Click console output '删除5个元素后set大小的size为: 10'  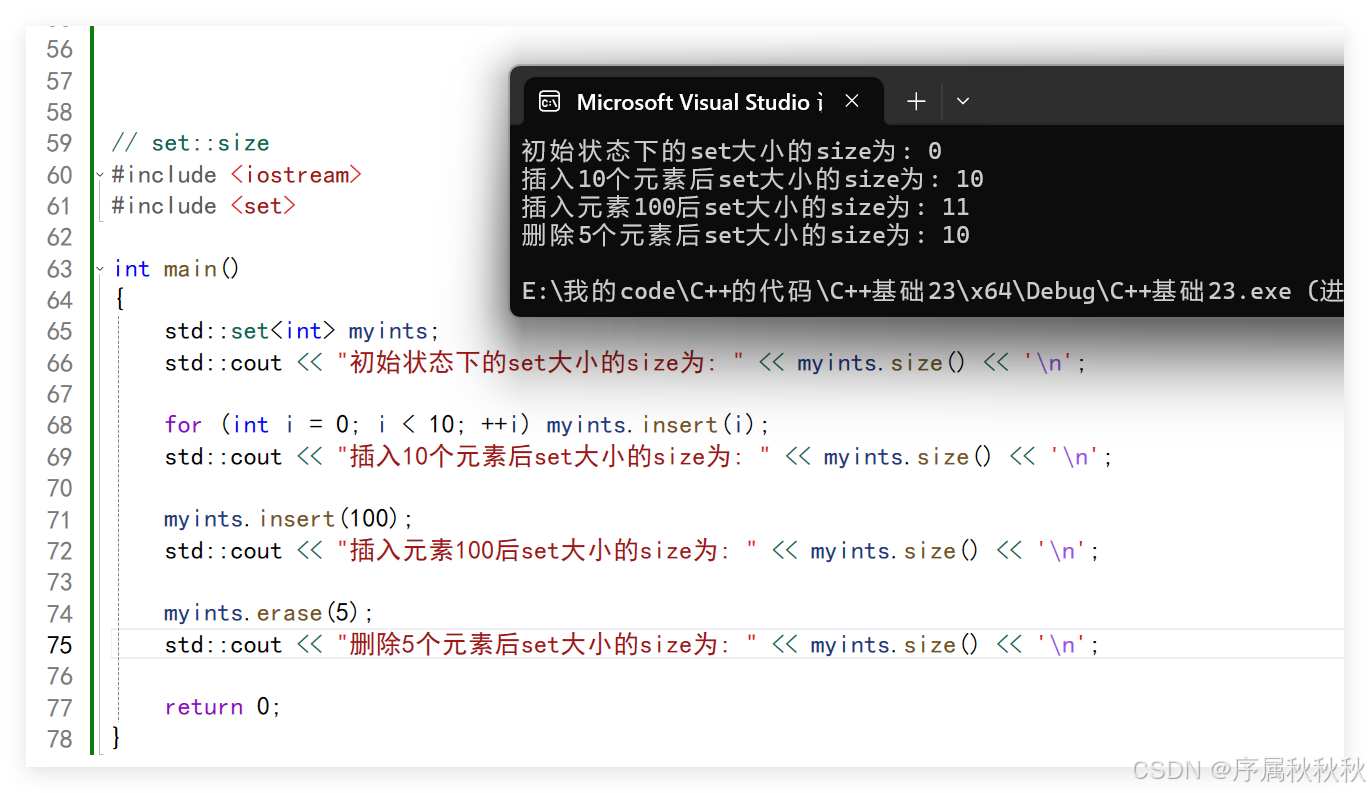[x=745, y=235]
